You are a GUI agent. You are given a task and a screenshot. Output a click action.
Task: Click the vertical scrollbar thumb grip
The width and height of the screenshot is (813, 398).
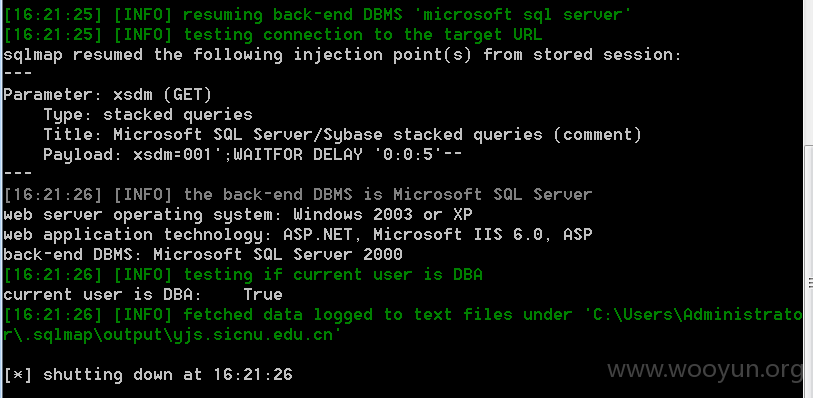[810, 281]
